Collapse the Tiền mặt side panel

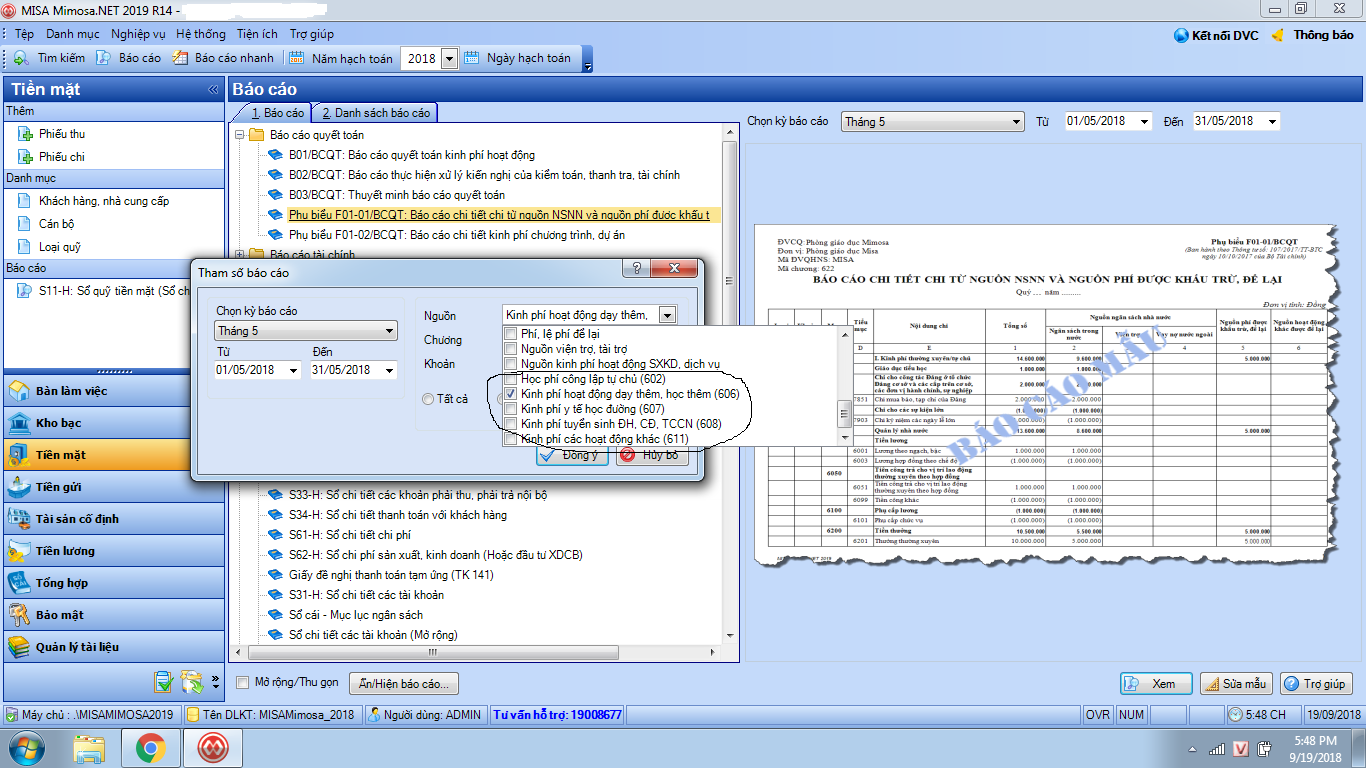pos(213,89)
